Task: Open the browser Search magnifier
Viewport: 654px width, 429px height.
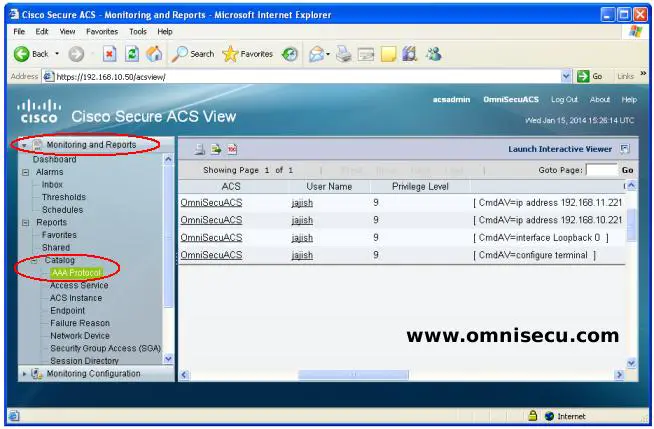Action: tap(180, 54)
